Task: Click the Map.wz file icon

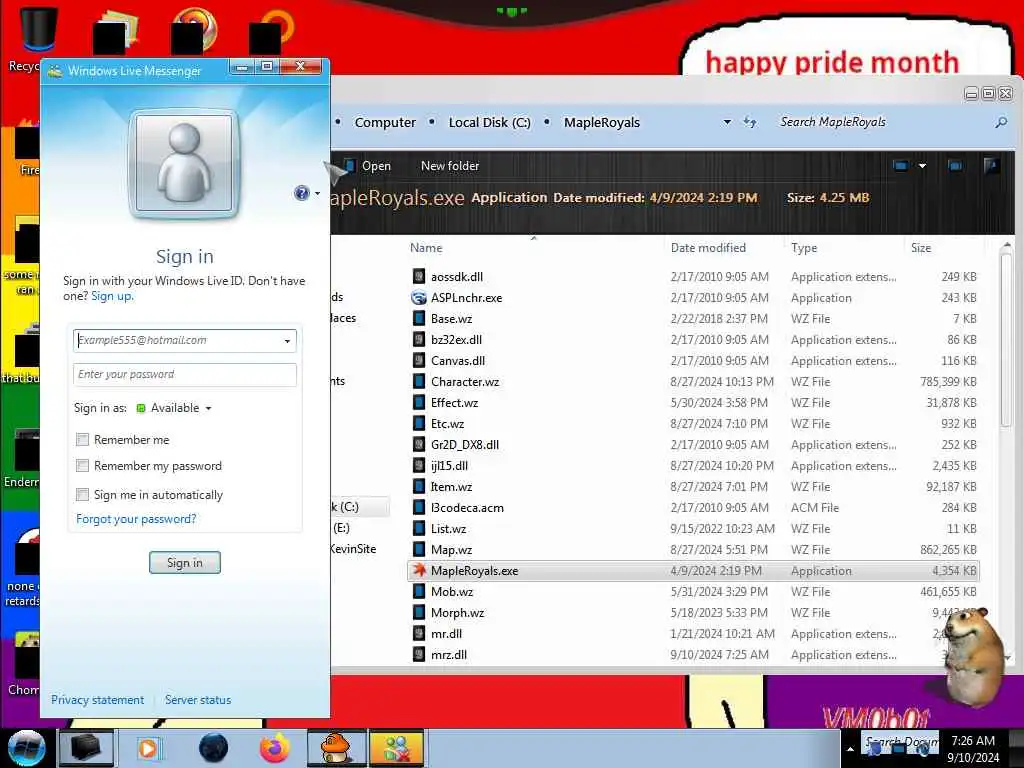Action: [x=419, y=550]
